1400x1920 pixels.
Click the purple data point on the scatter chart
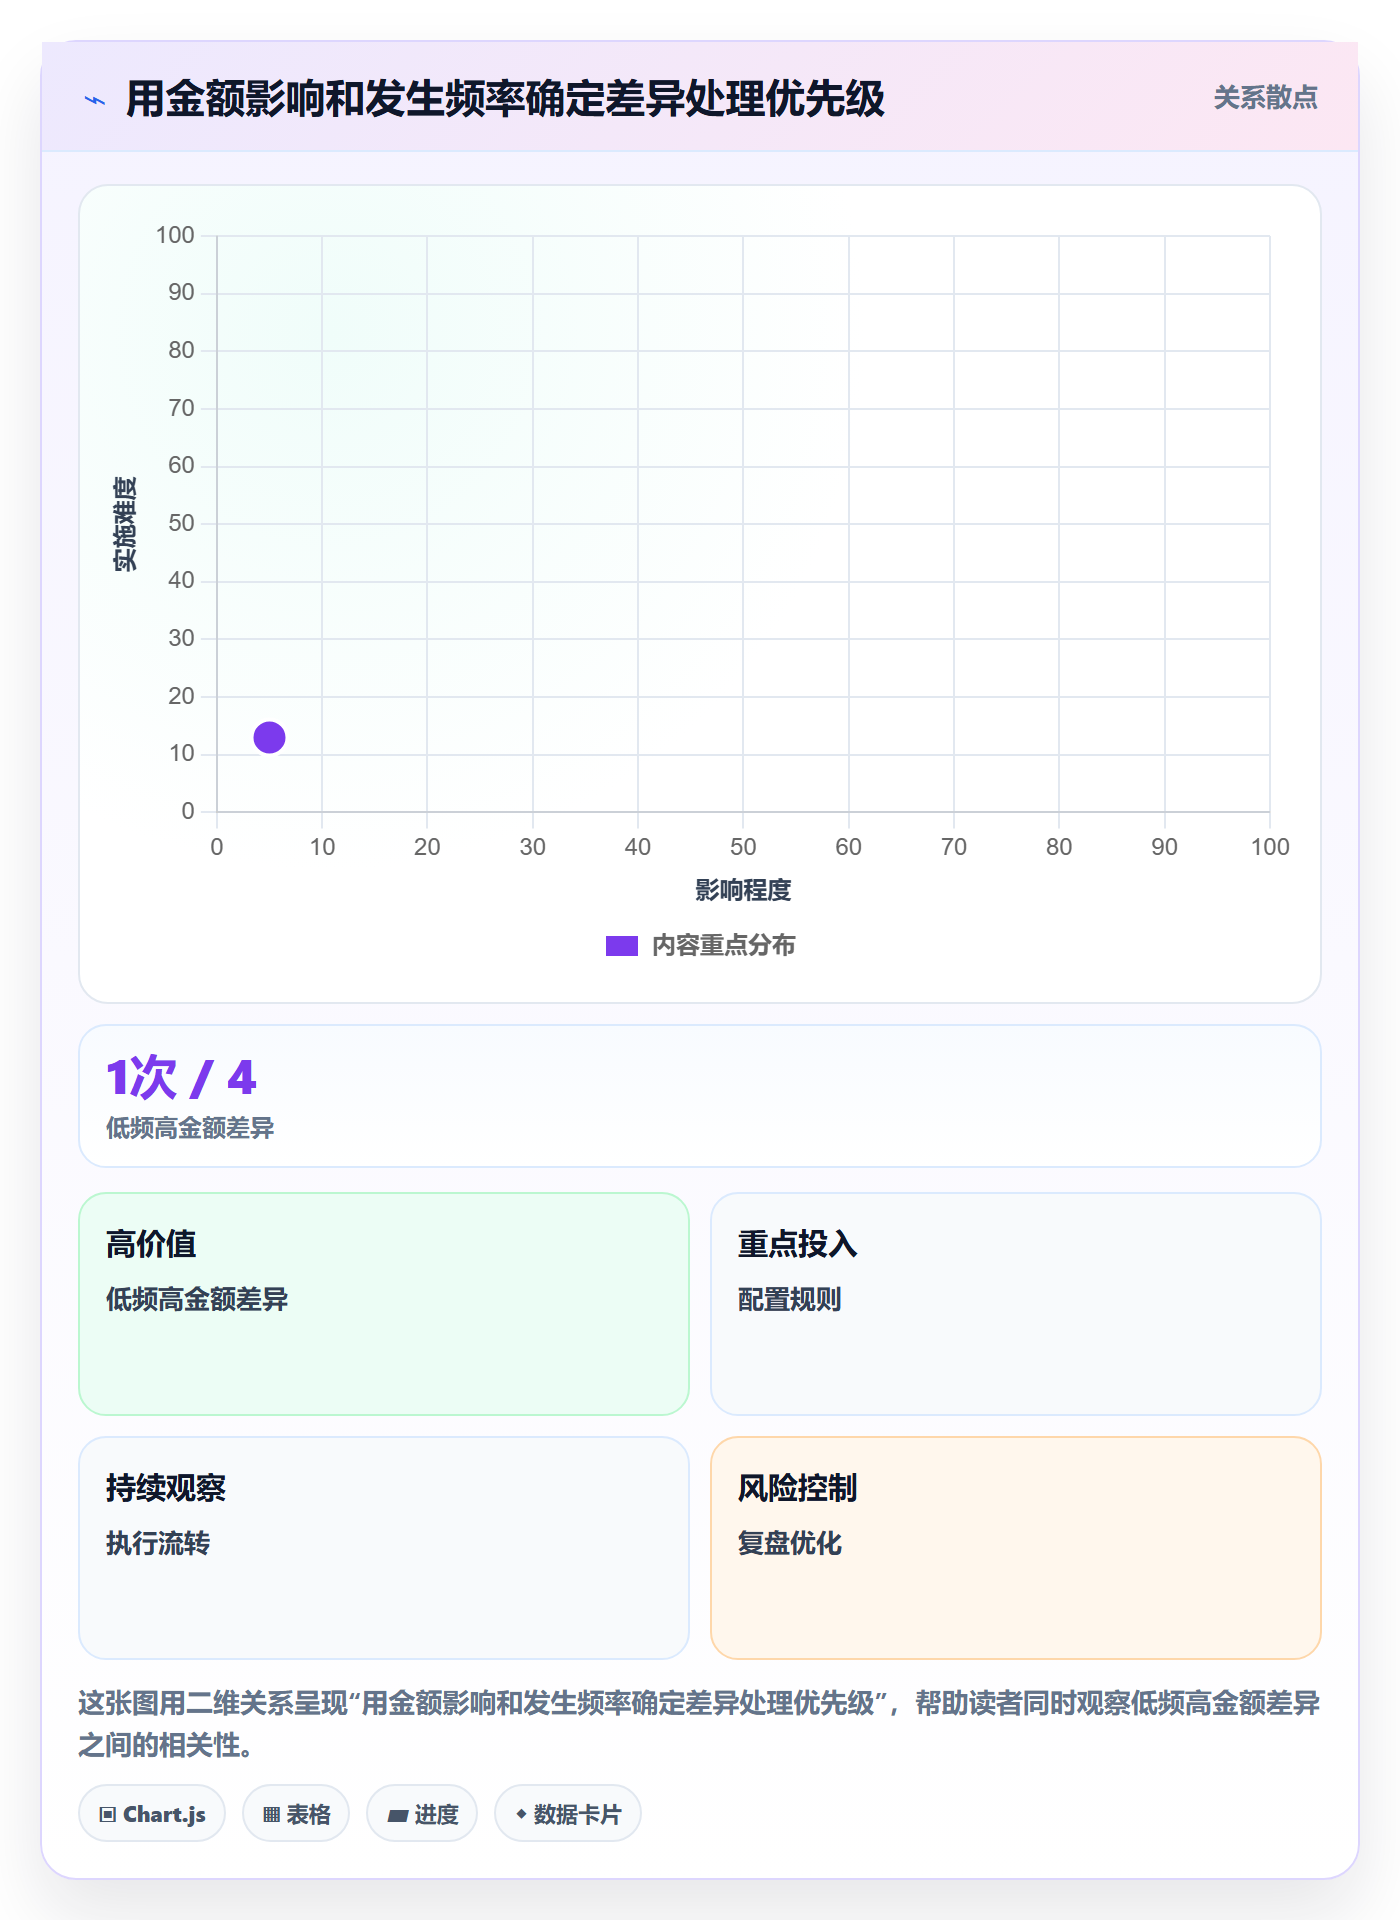pyautogui.click(x=269, y=737)
